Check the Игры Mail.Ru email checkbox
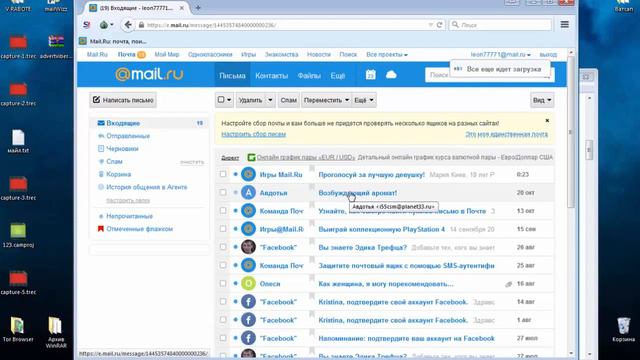The height and width of the screenshot is (360, 640). 223,174
